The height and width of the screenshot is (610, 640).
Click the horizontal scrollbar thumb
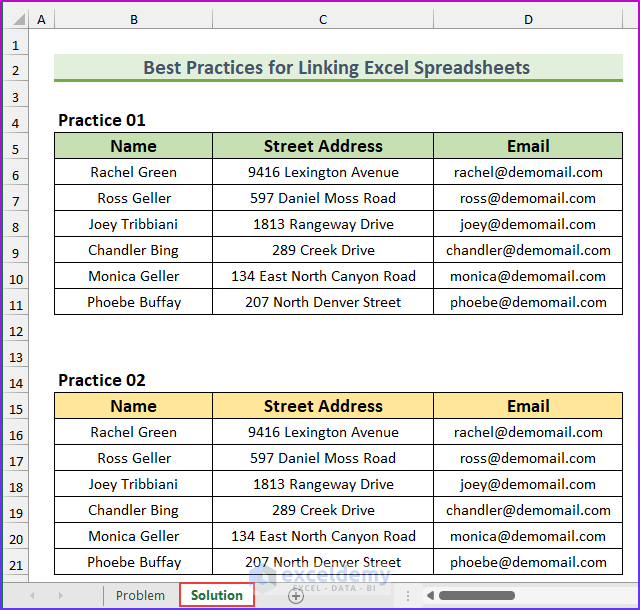477,596
